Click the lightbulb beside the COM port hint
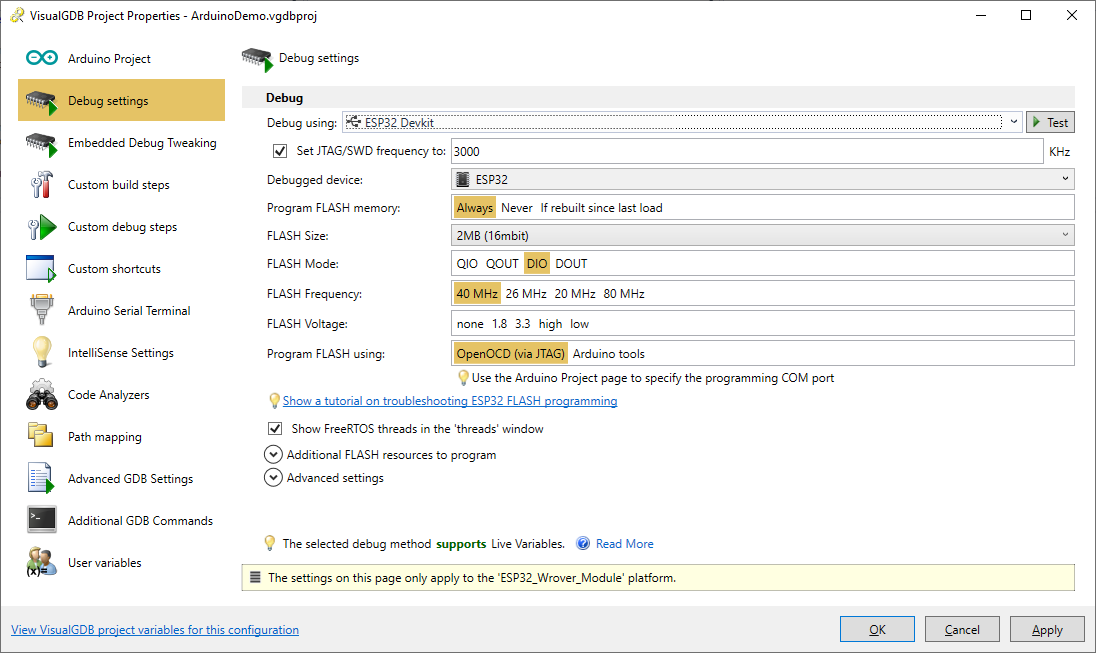This screenshot has height=653, width=1096. (x=463, y=378)
